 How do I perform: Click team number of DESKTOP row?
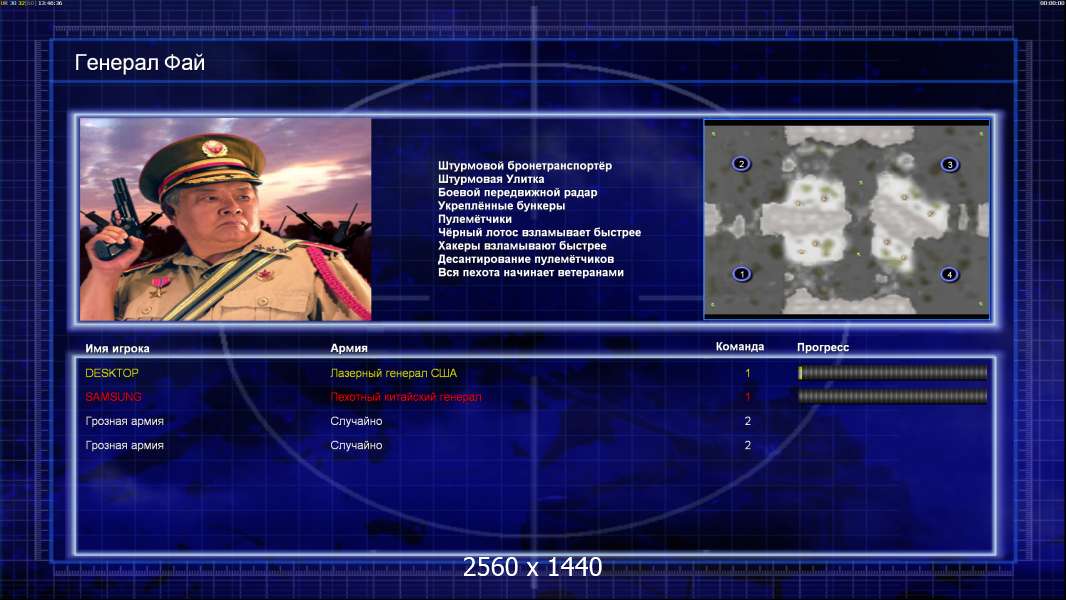click(x=748, y=373)
